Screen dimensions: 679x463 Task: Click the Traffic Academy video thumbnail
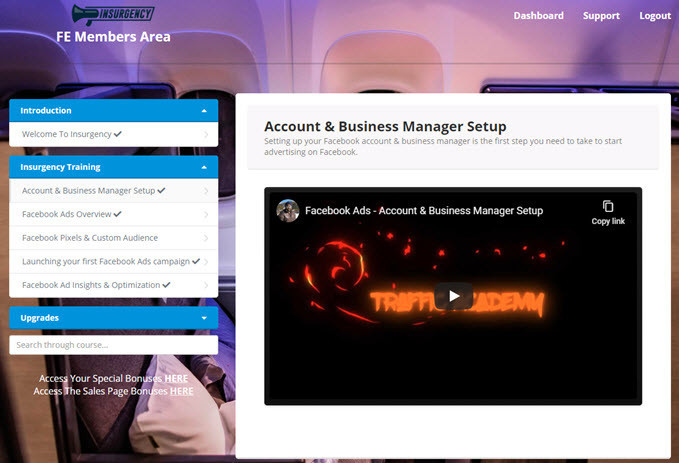tap(453, 296)
